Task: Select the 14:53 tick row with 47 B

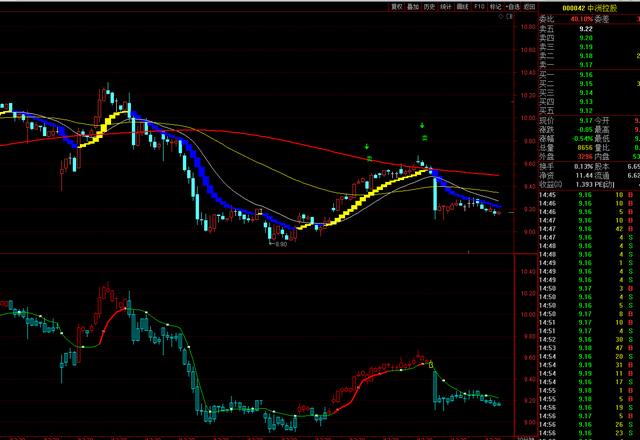Action: [588, 348]
